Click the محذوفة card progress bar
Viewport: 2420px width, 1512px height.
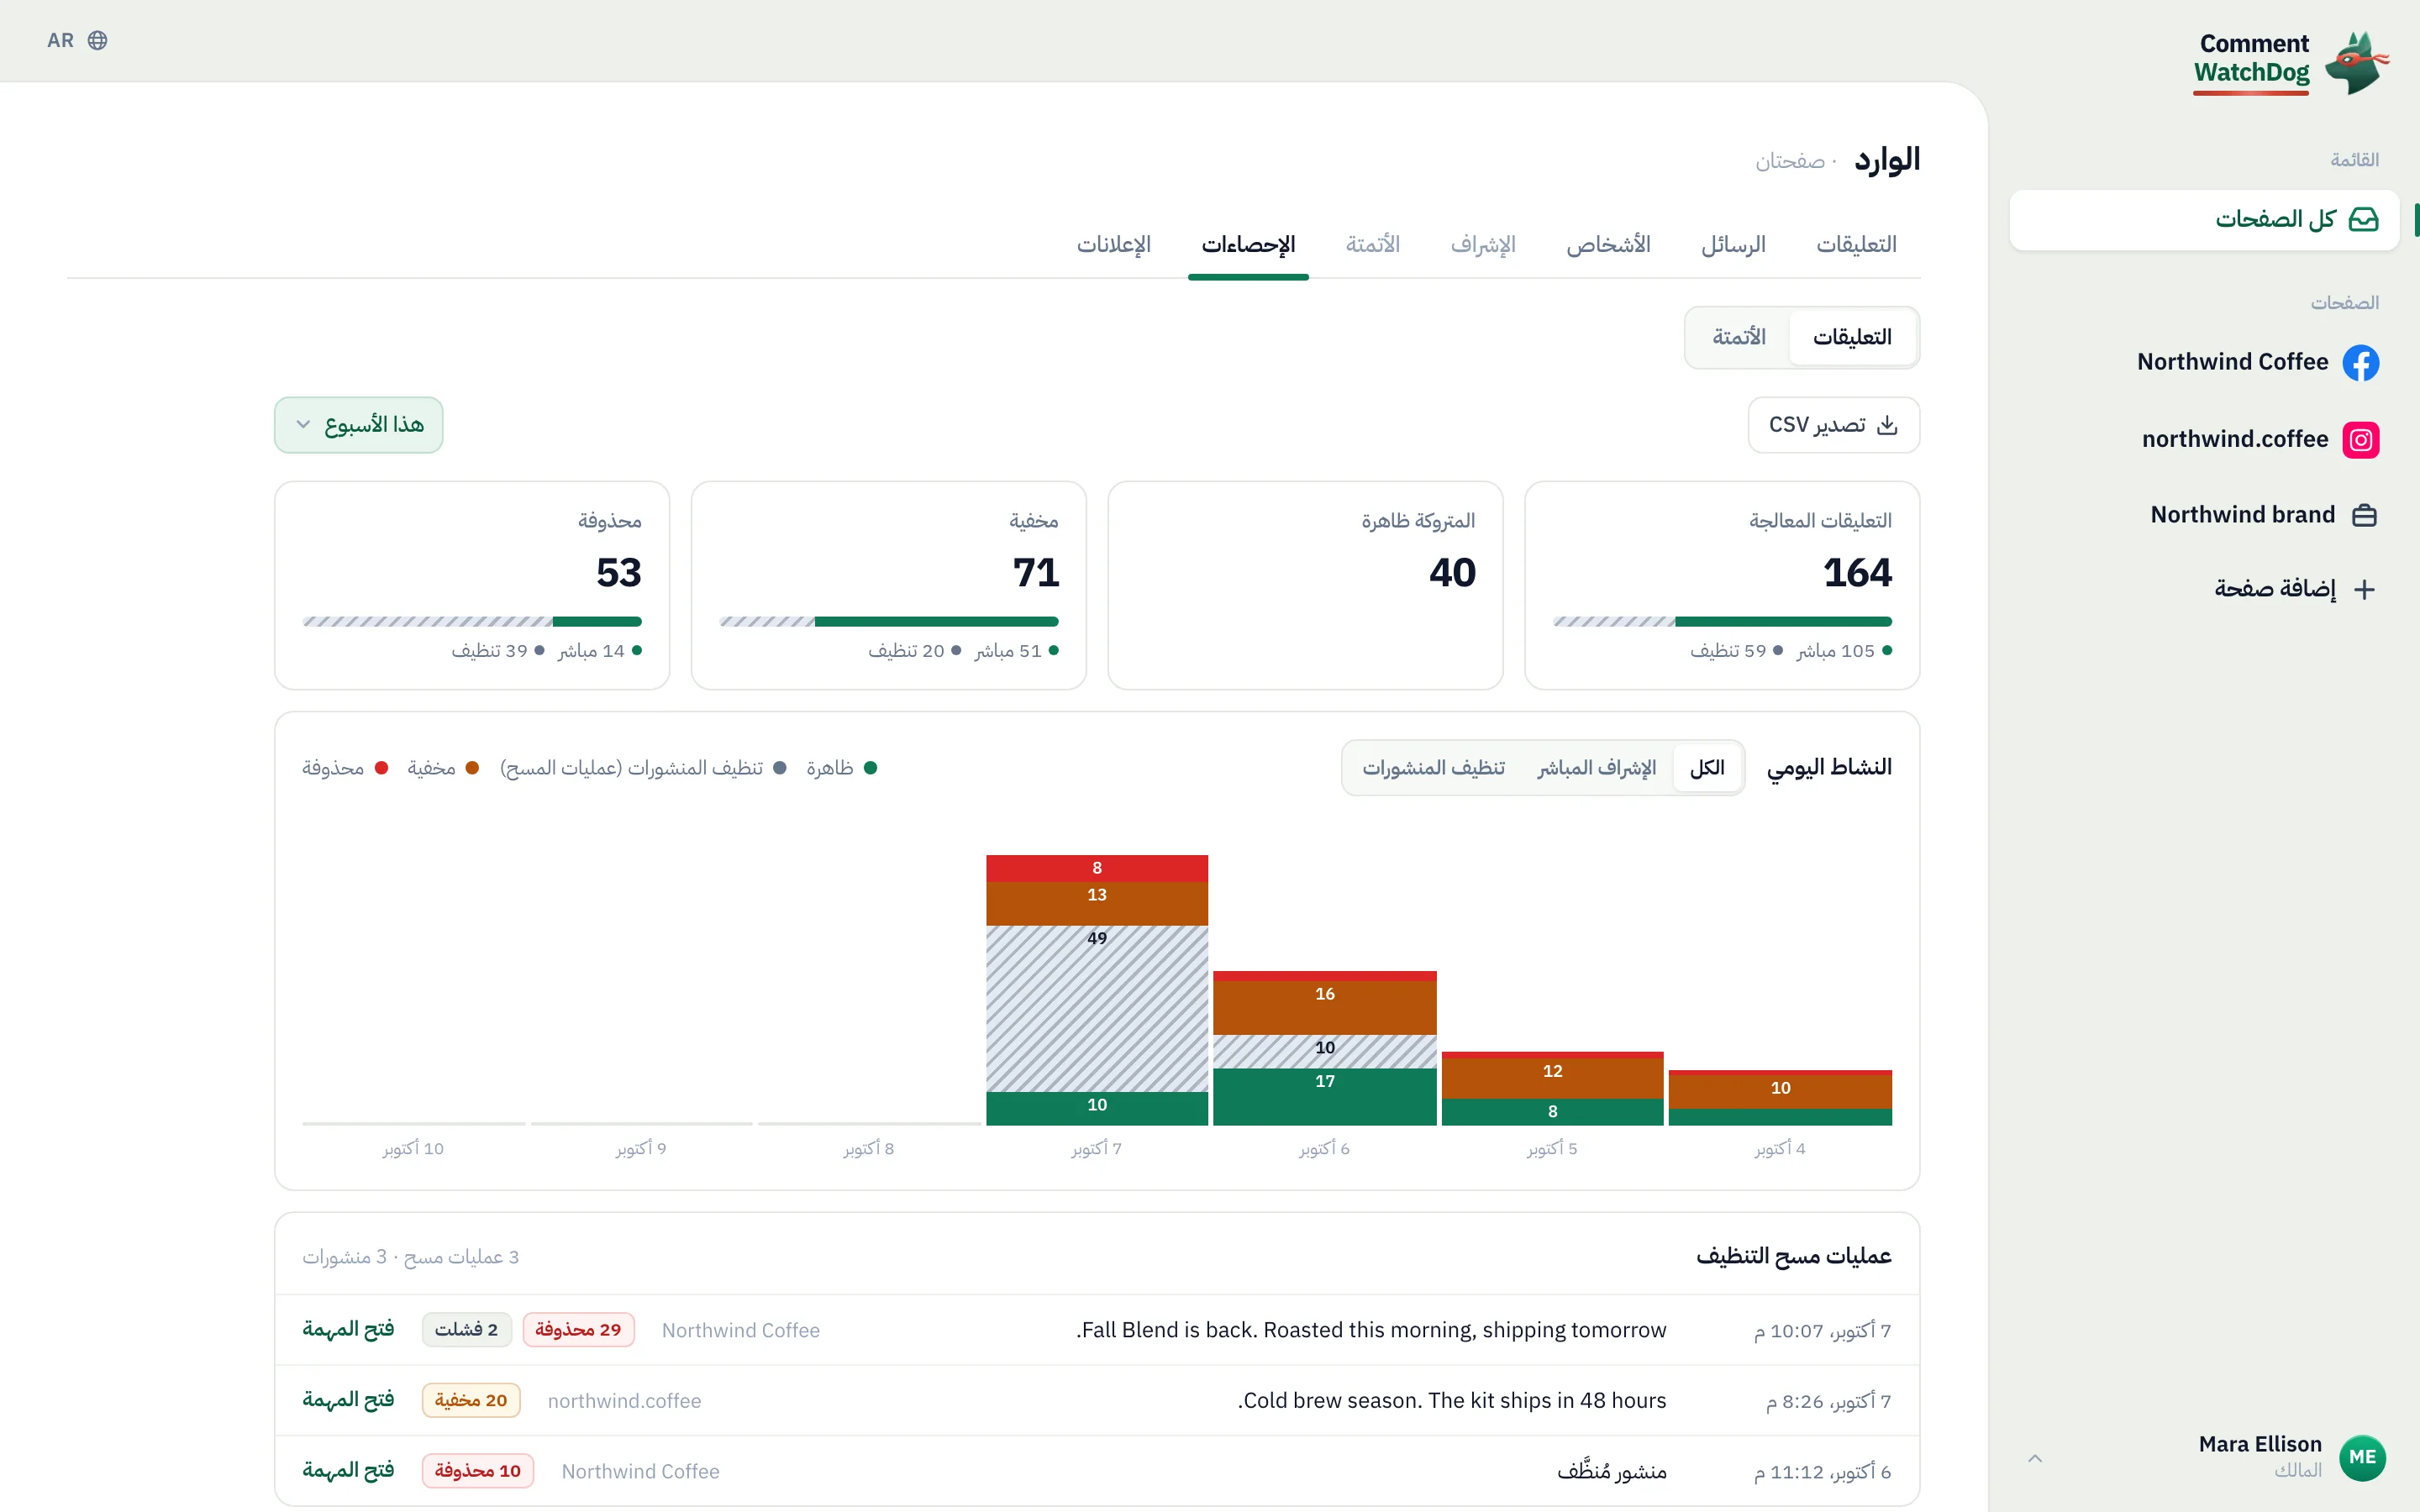pyautogui.click(x=472, y=622)
